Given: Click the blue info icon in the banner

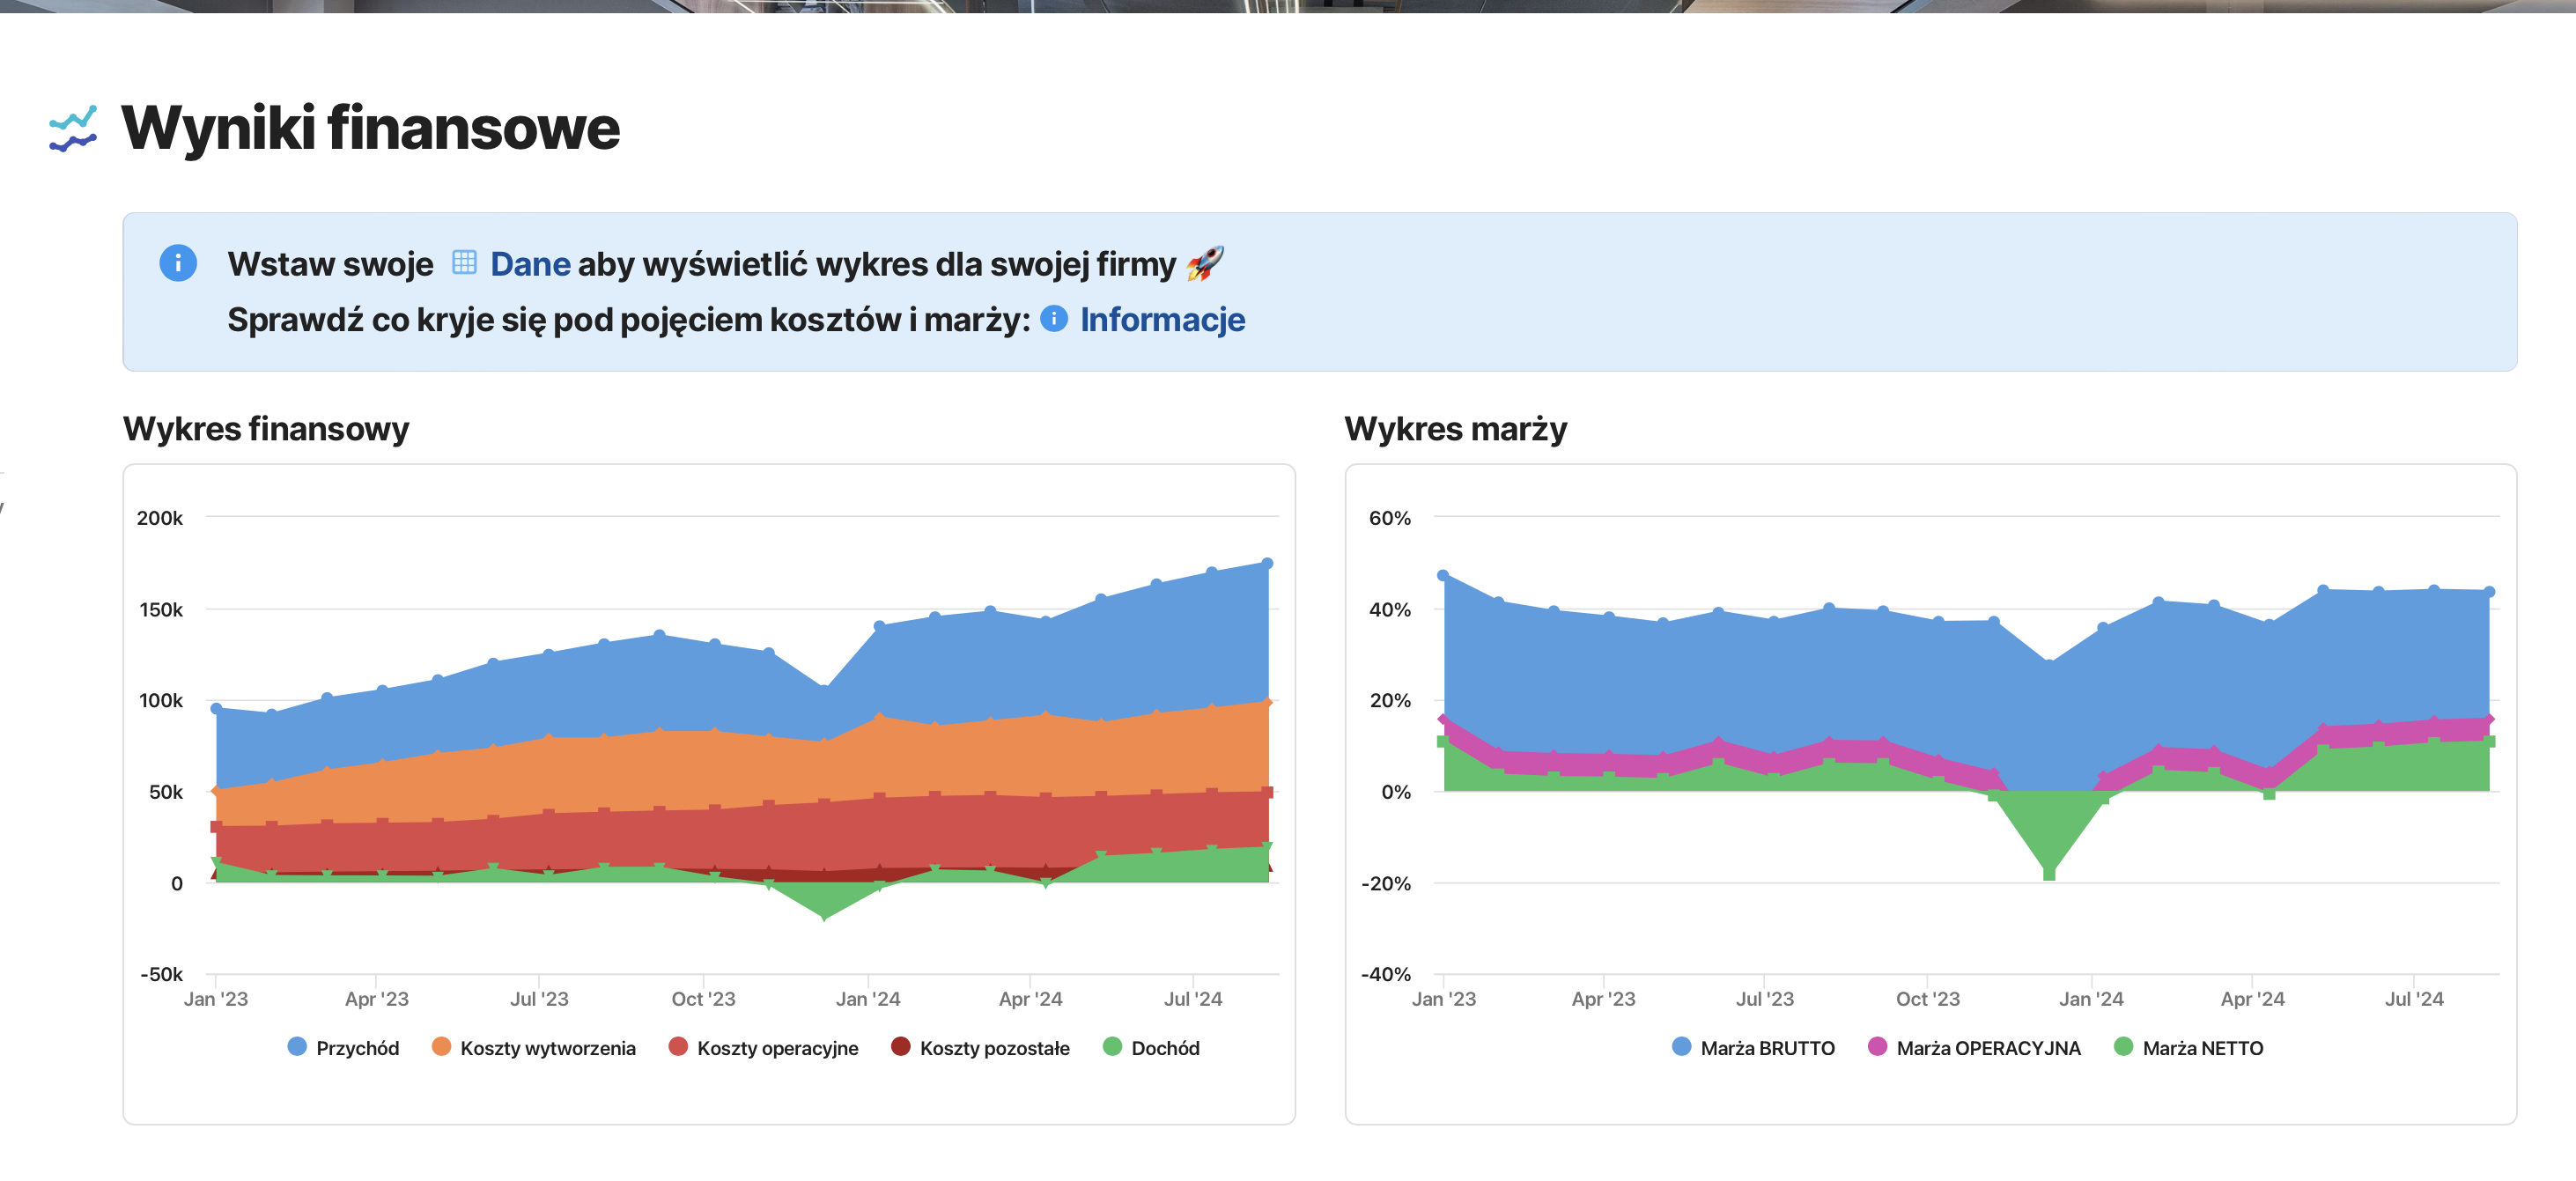Looking at the screenshot, I should click(178, 263).
